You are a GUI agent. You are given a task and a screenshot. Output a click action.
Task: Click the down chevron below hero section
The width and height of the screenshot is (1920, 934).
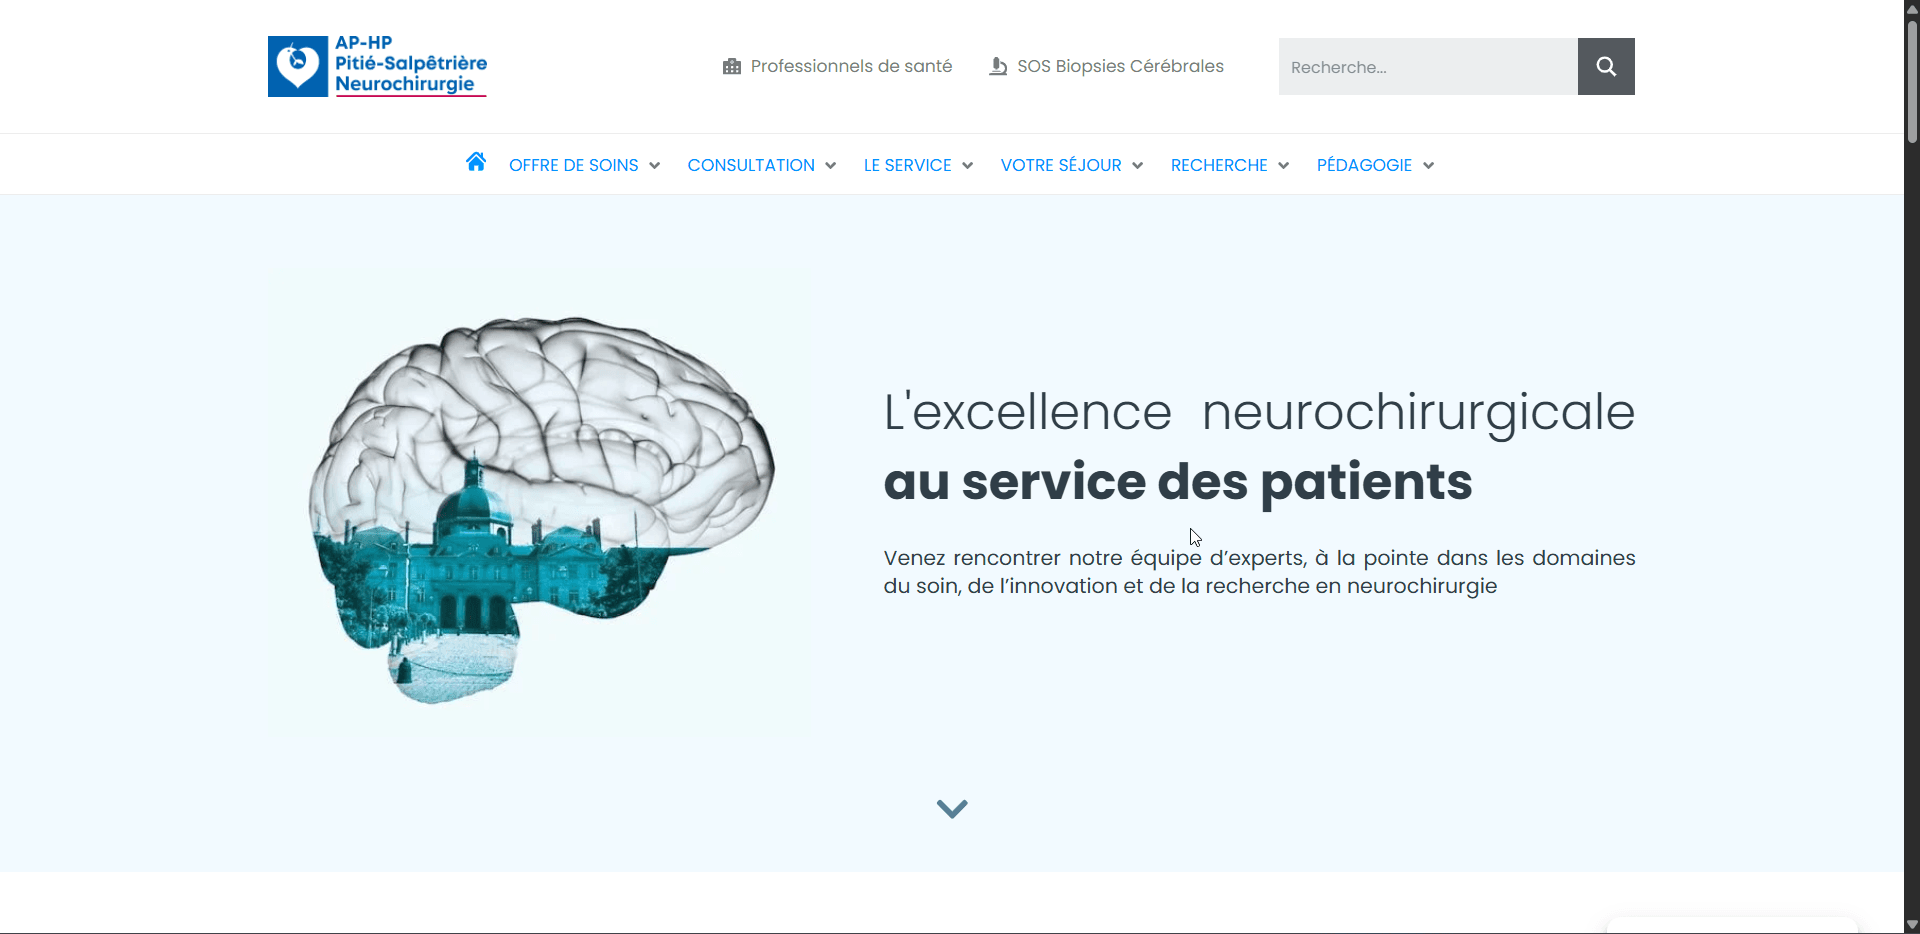coord(952,808)
